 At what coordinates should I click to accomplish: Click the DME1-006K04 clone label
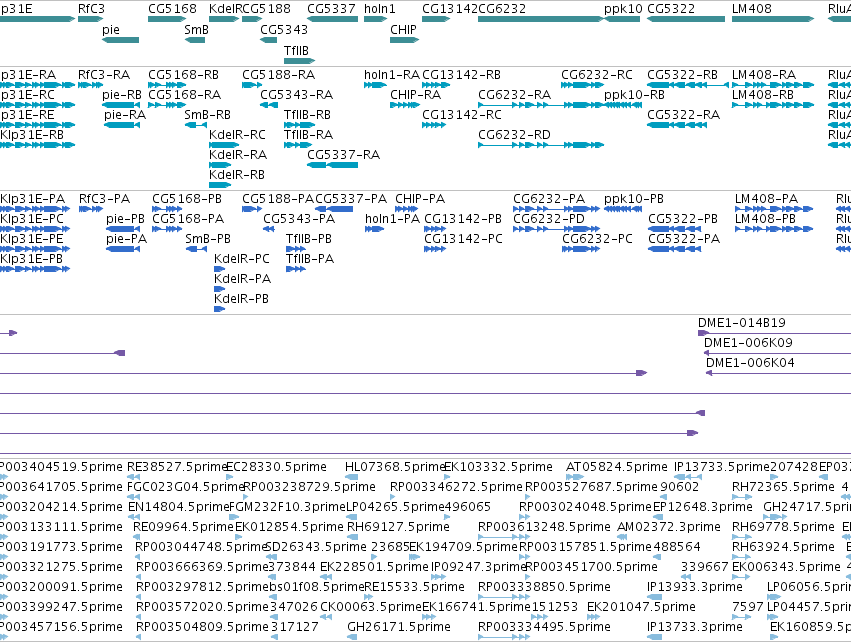point(750,363)
